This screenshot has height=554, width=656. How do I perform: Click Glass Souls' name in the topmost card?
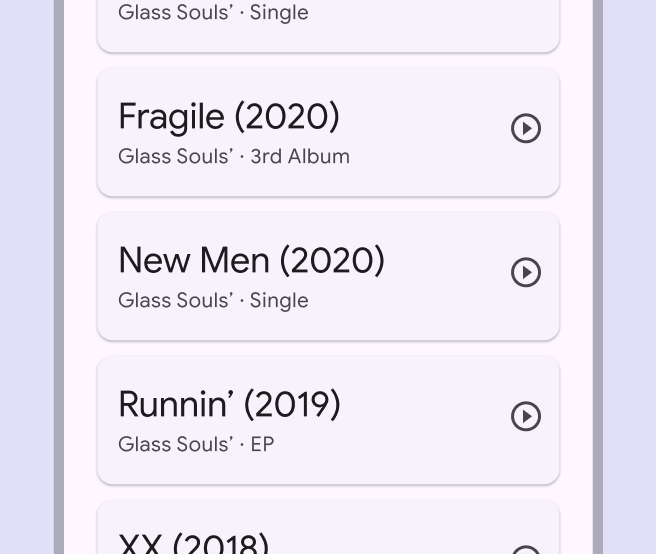point(175,13)
